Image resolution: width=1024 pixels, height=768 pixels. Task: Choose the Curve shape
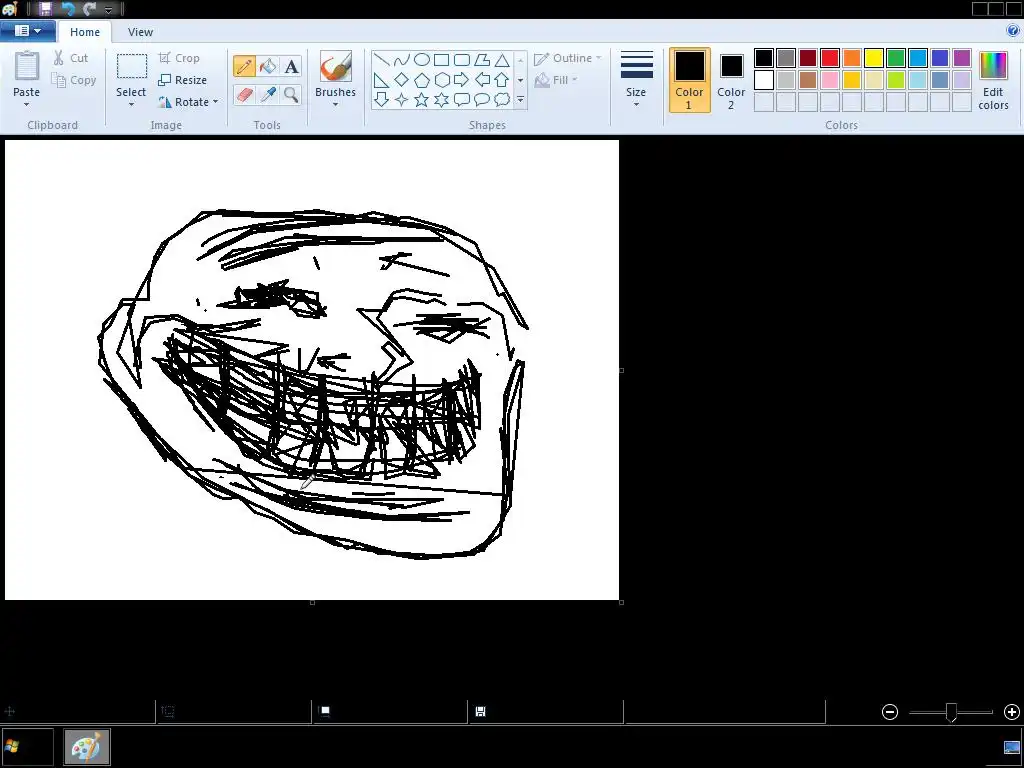pyautogui.click(x=402, y=60)
